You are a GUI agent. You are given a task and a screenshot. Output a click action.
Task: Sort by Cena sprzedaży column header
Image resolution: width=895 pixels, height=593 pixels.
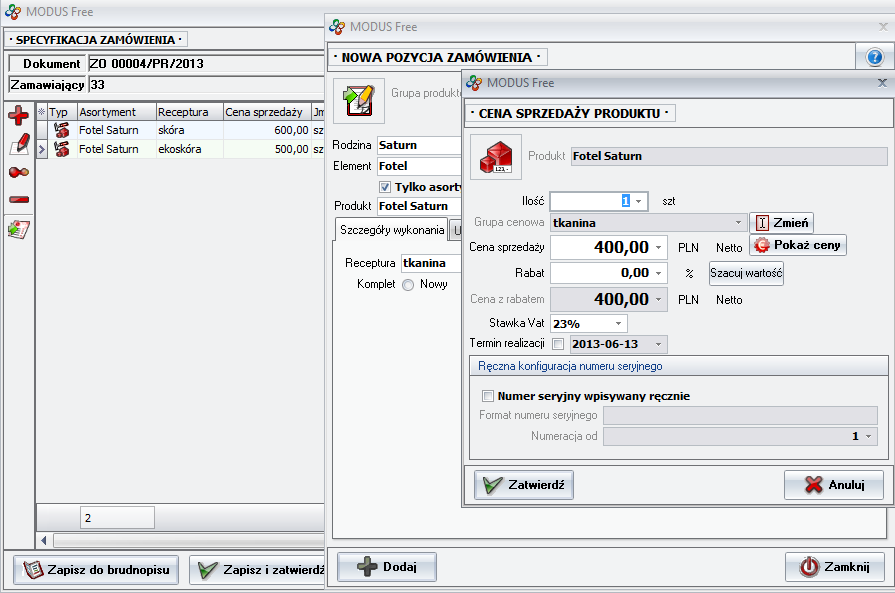point(265,112)
